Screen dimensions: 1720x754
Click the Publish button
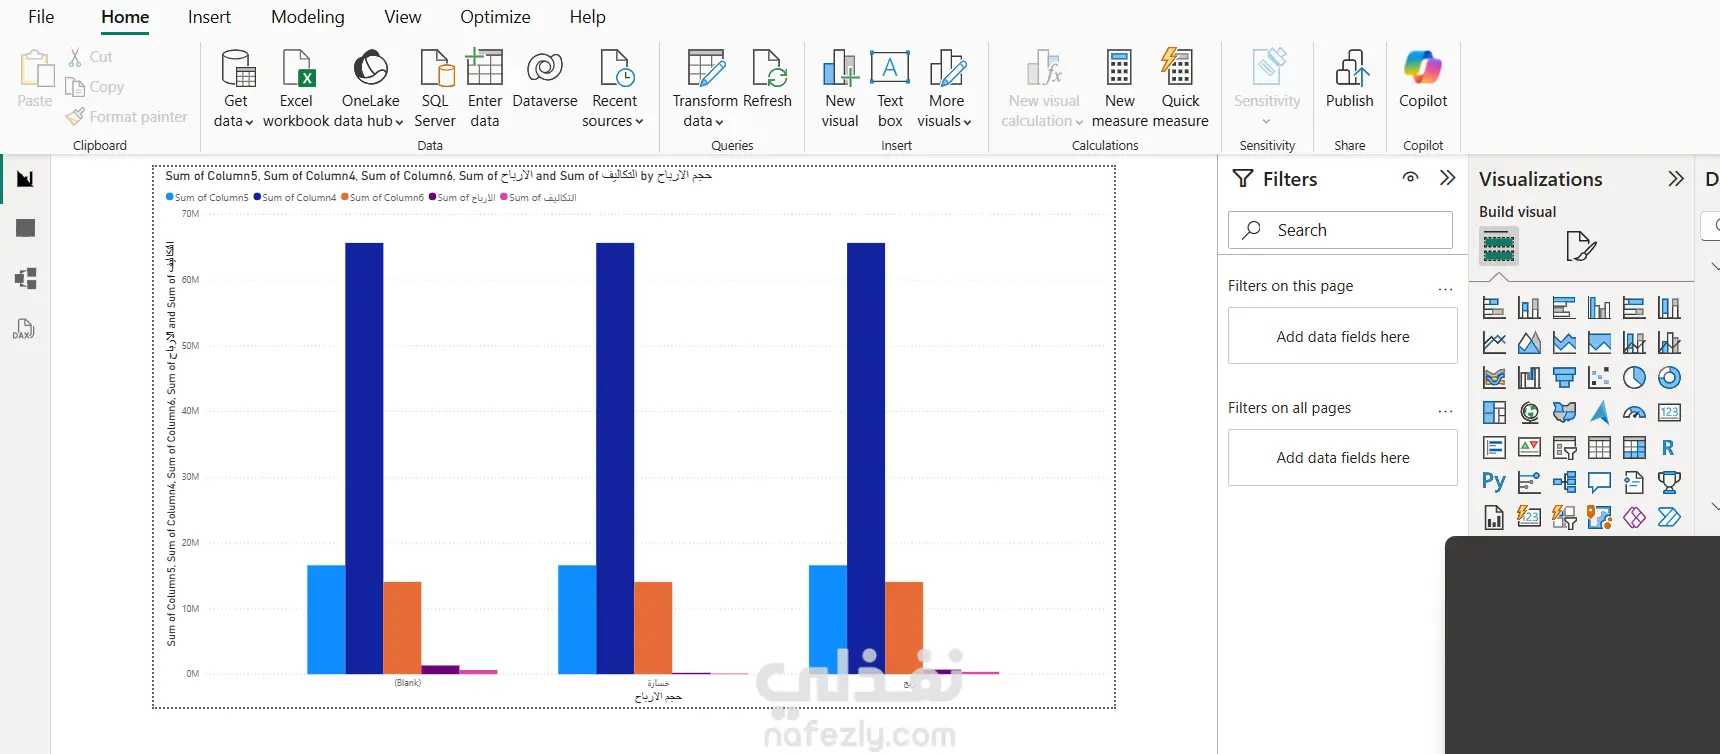coord(1350,80)
